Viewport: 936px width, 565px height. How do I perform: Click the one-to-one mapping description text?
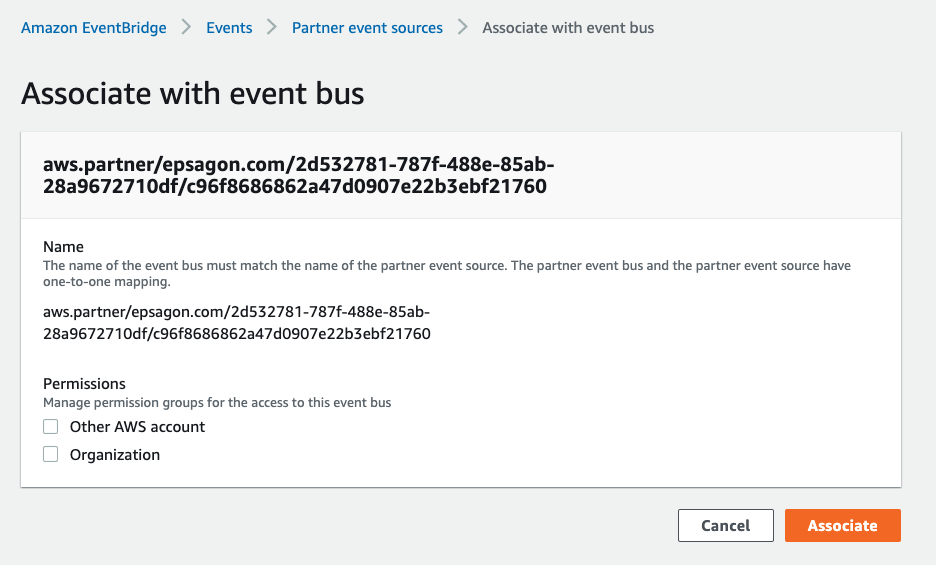(447, 274)
